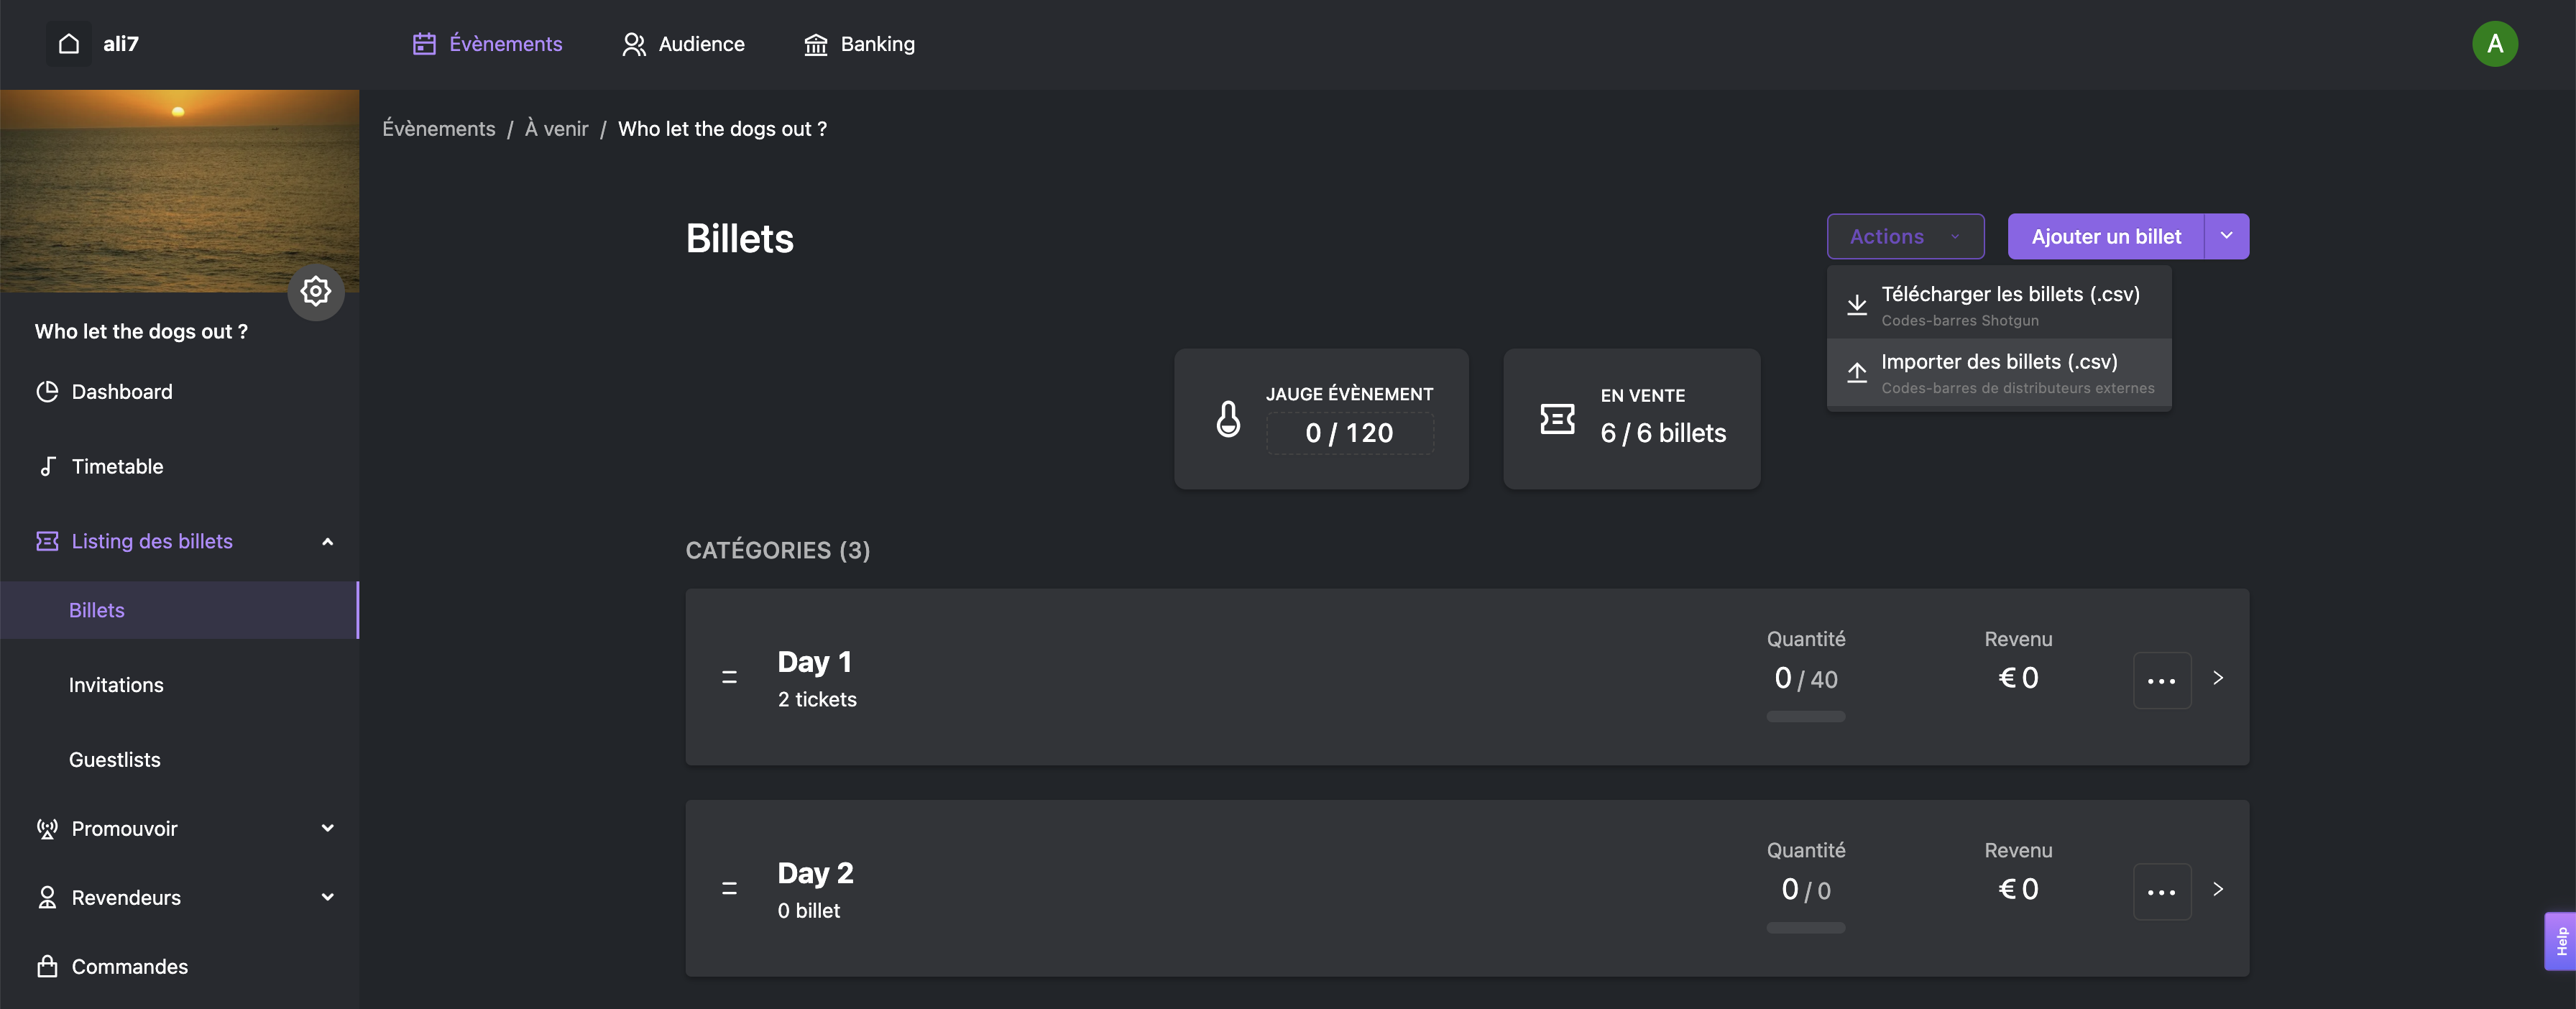Viewport: 2576px width, 1009px height.
Task: Open Day 1 category chevron arrow
Action: [x=2217, y=678]
